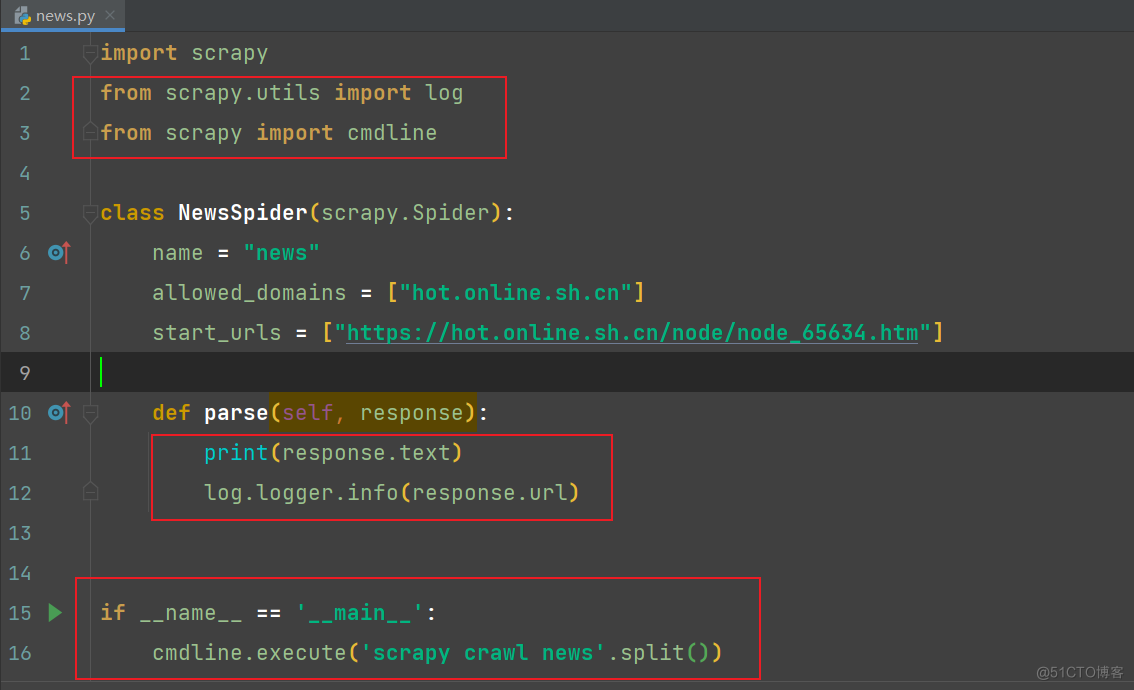
Task: Collapse the import block fold marker on line 1
Action: [x=90, y=53]
